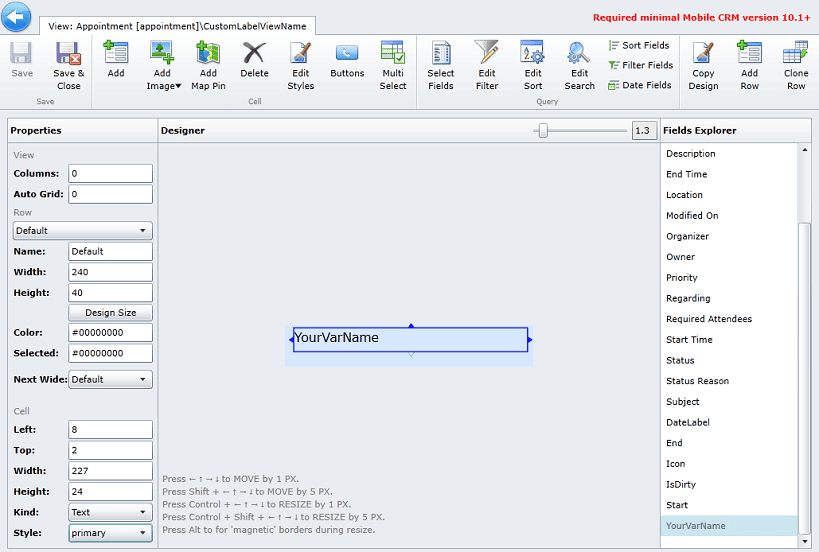The image size is (819, 552).
Task: Click the Clone Row icon
Action: 795,53
